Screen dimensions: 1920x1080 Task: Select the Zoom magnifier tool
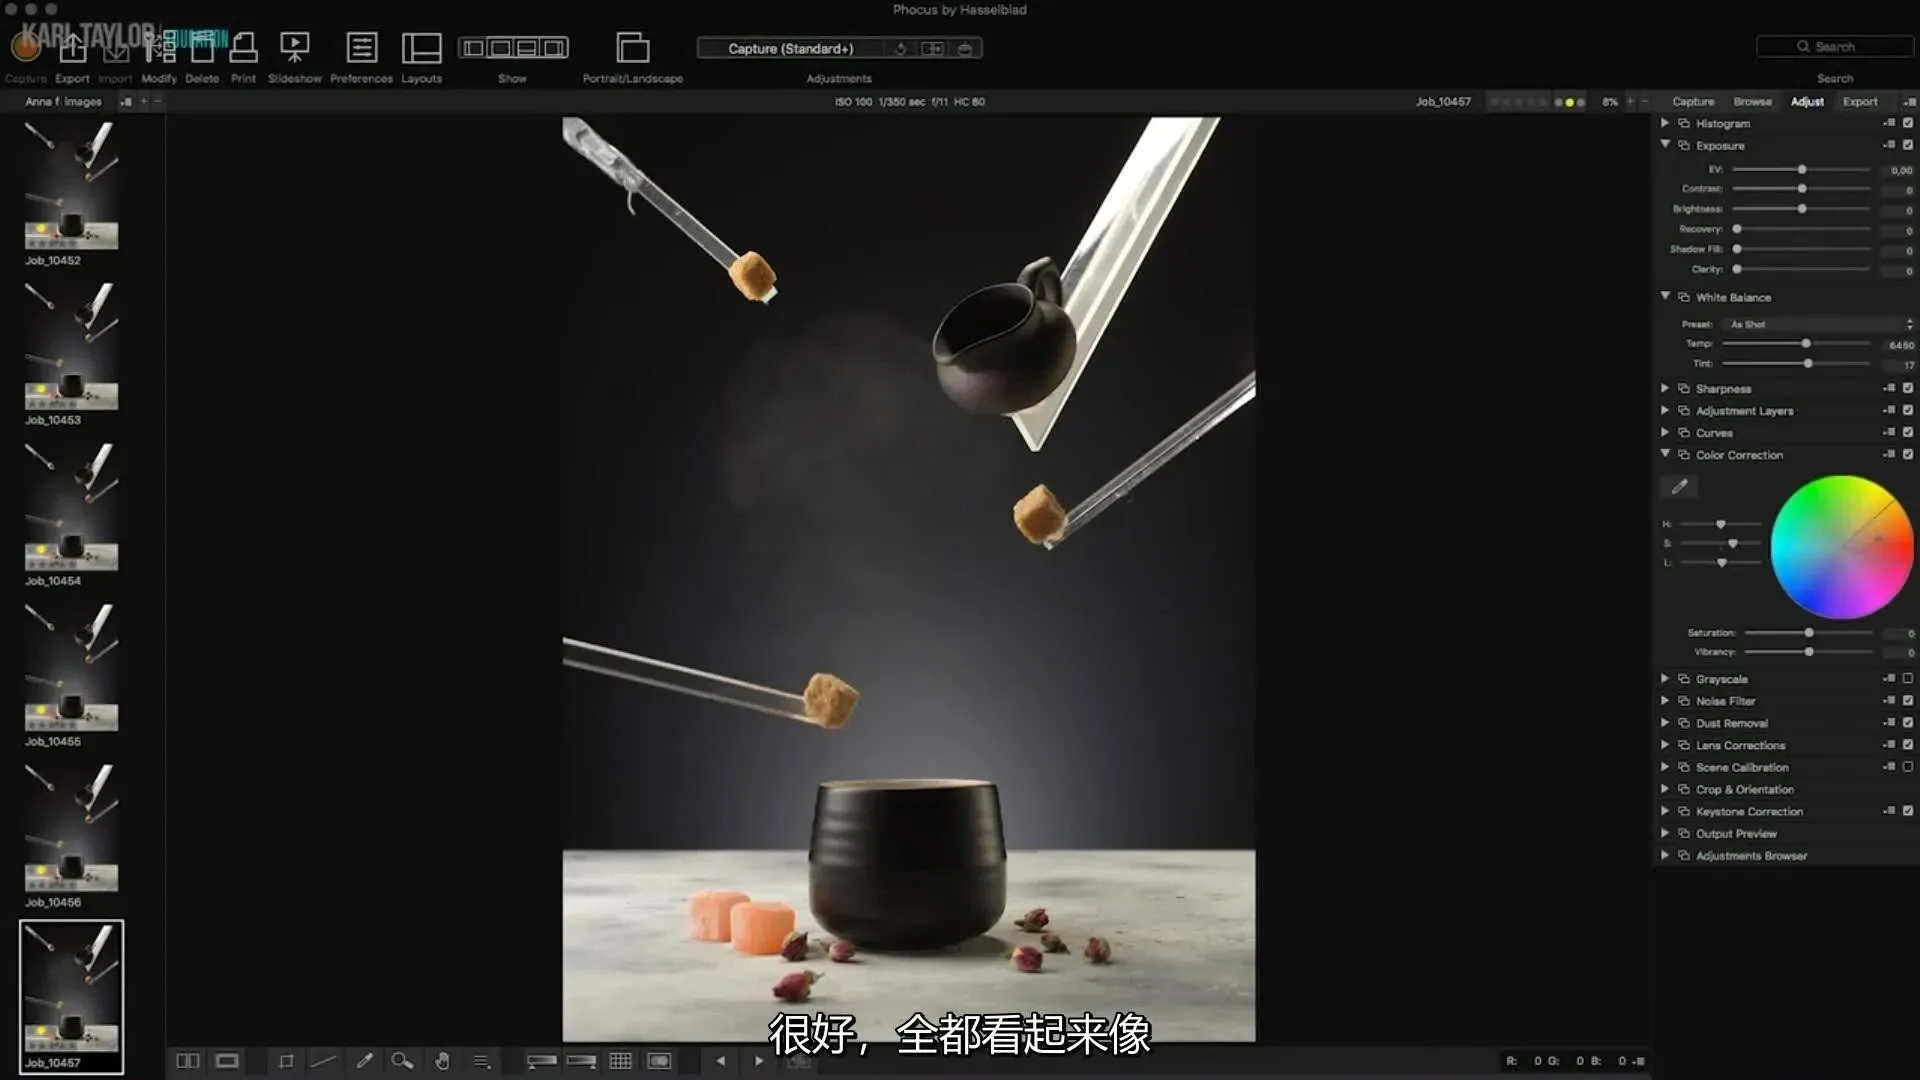point(402,1061)
